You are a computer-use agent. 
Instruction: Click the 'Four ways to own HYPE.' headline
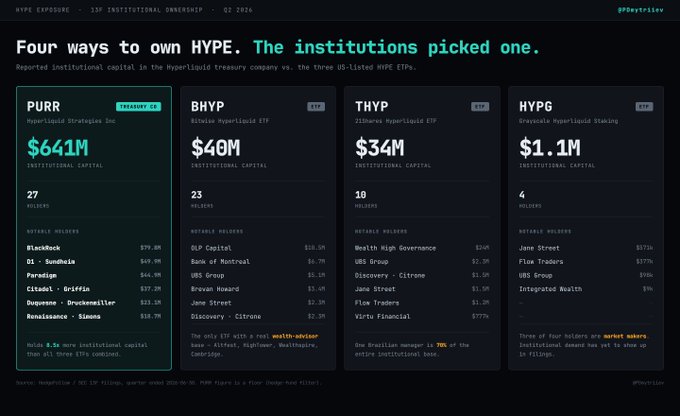click(128, 47)
